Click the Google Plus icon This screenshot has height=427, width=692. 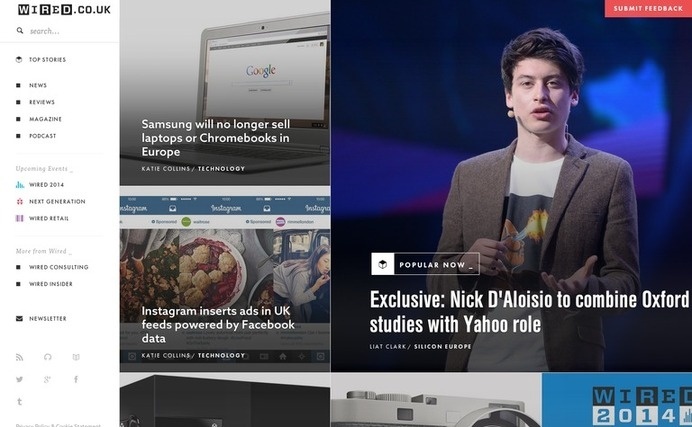coord(47,380)
